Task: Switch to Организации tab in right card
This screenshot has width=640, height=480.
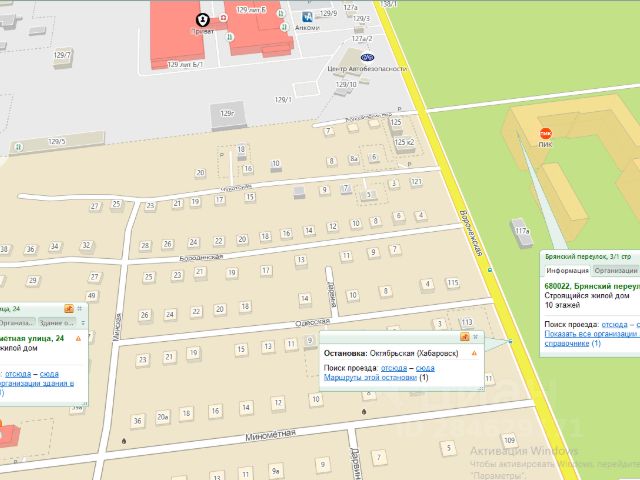Action: coord(615,270)
